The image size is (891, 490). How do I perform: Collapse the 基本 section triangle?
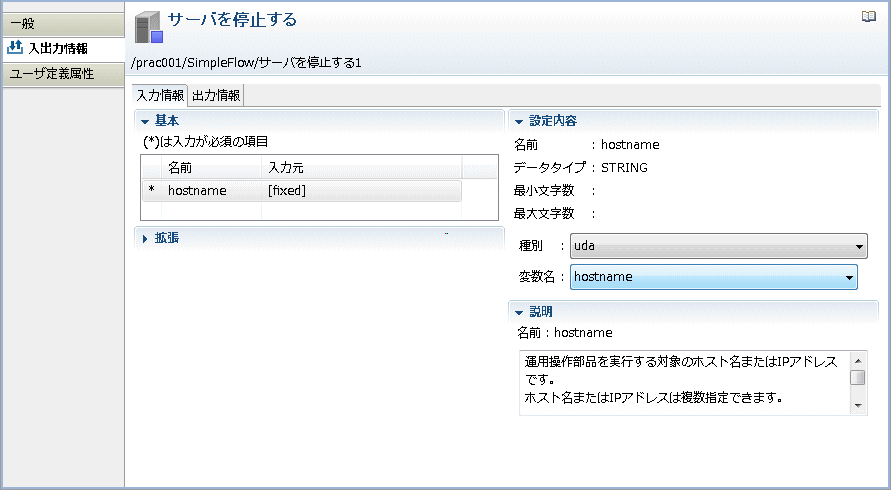tap(144, 121)
